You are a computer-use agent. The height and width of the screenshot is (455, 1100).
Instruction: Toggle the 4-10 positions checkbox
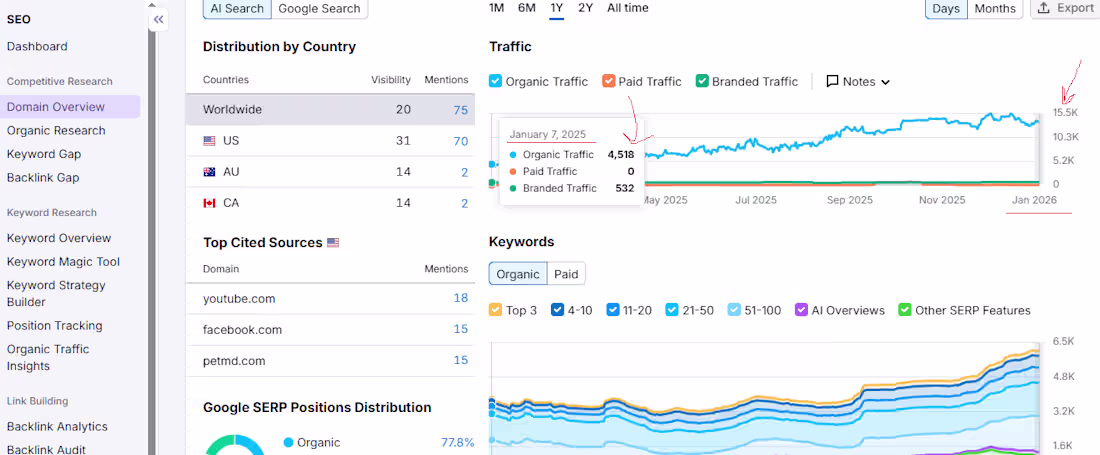[x=558, y=310]
